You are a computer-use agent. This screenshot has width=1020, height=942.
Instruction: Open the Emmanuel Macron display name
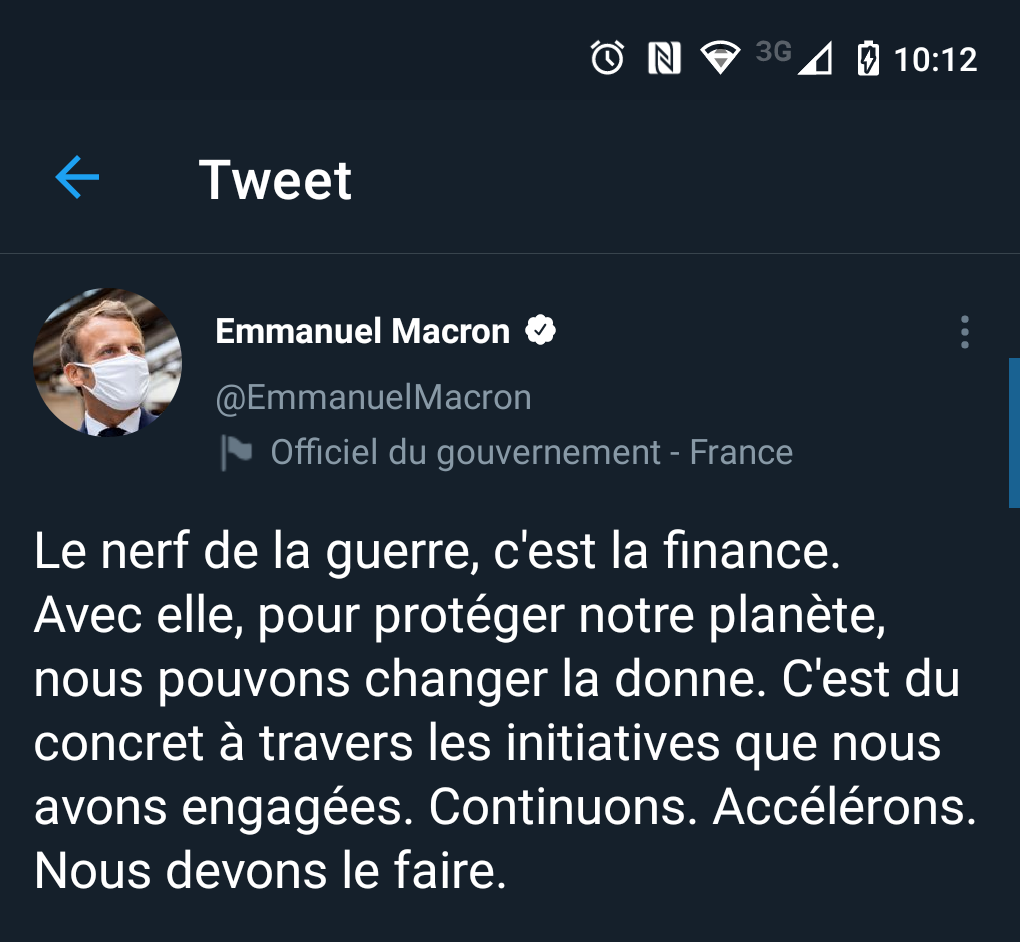[x=362, y=331]
